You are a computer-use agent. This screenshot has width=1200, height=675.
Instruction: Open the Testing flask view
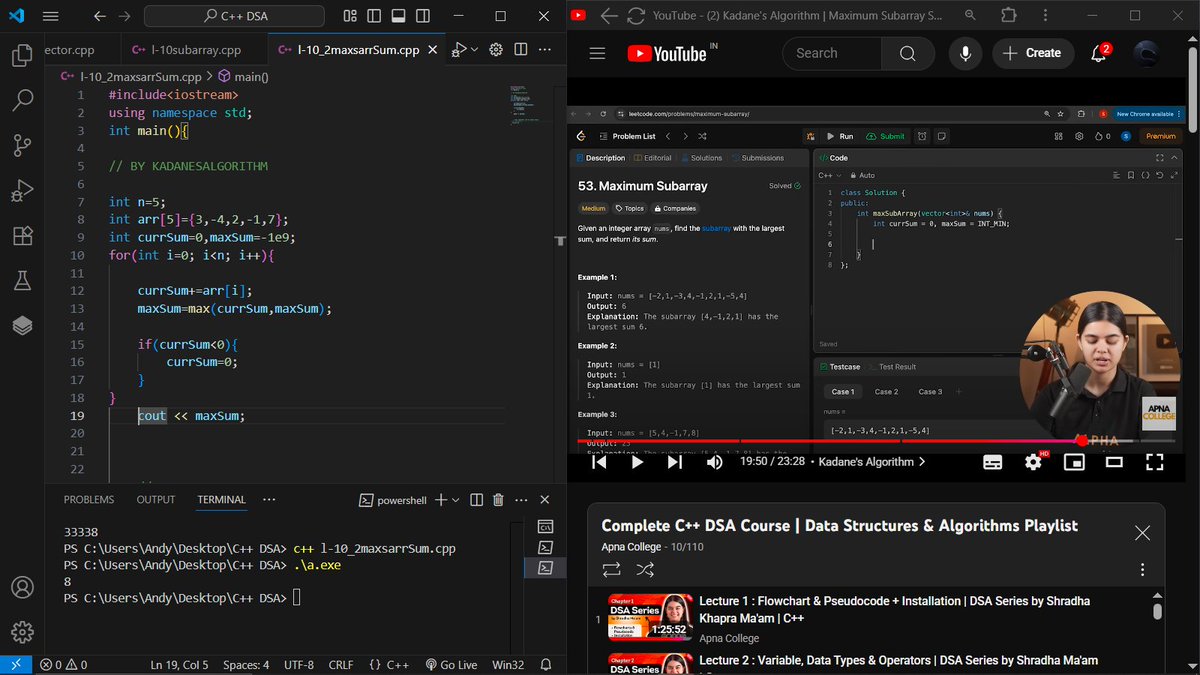22,281
